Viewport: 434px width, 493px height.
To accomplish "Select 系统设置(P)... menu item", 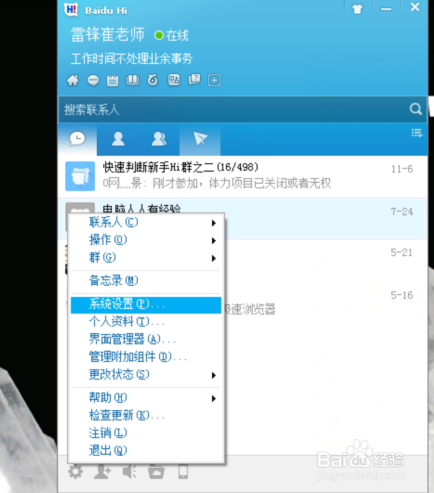I will tap(146, 305).
